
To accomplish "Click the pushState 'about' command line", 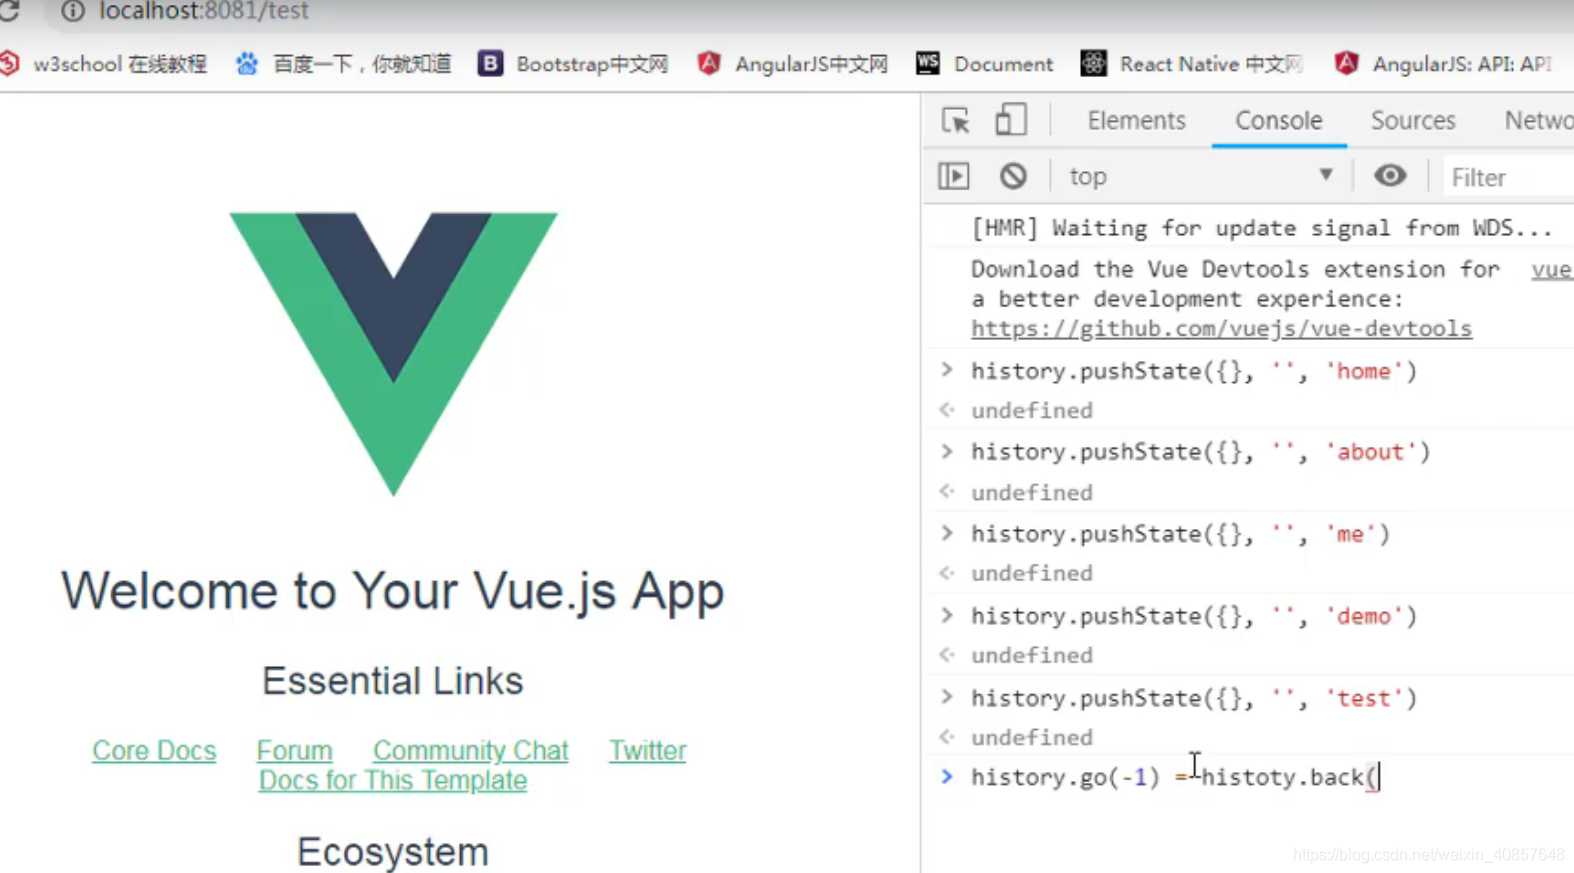I will (x=1200, y=452).
